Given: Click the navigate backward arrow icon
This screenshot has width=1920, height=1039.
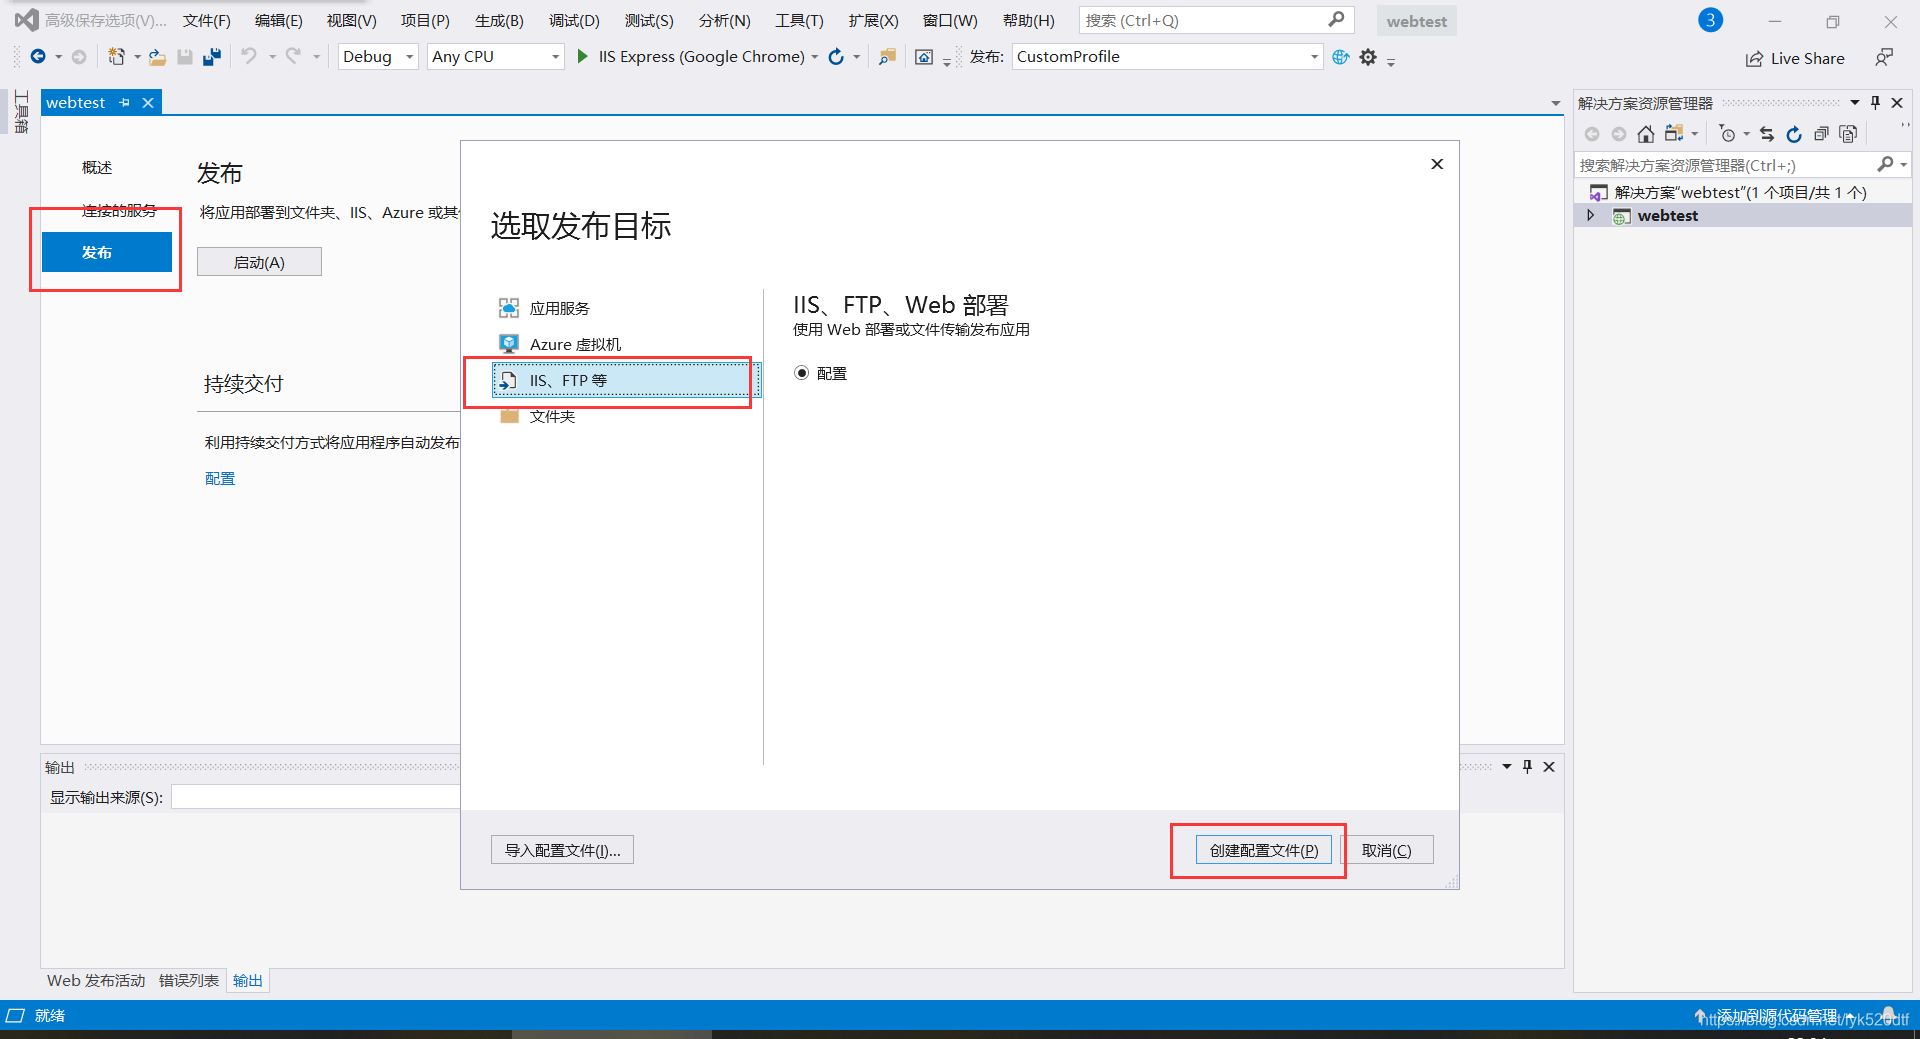Looking at the screenshot, I should (x=38, y=57).
